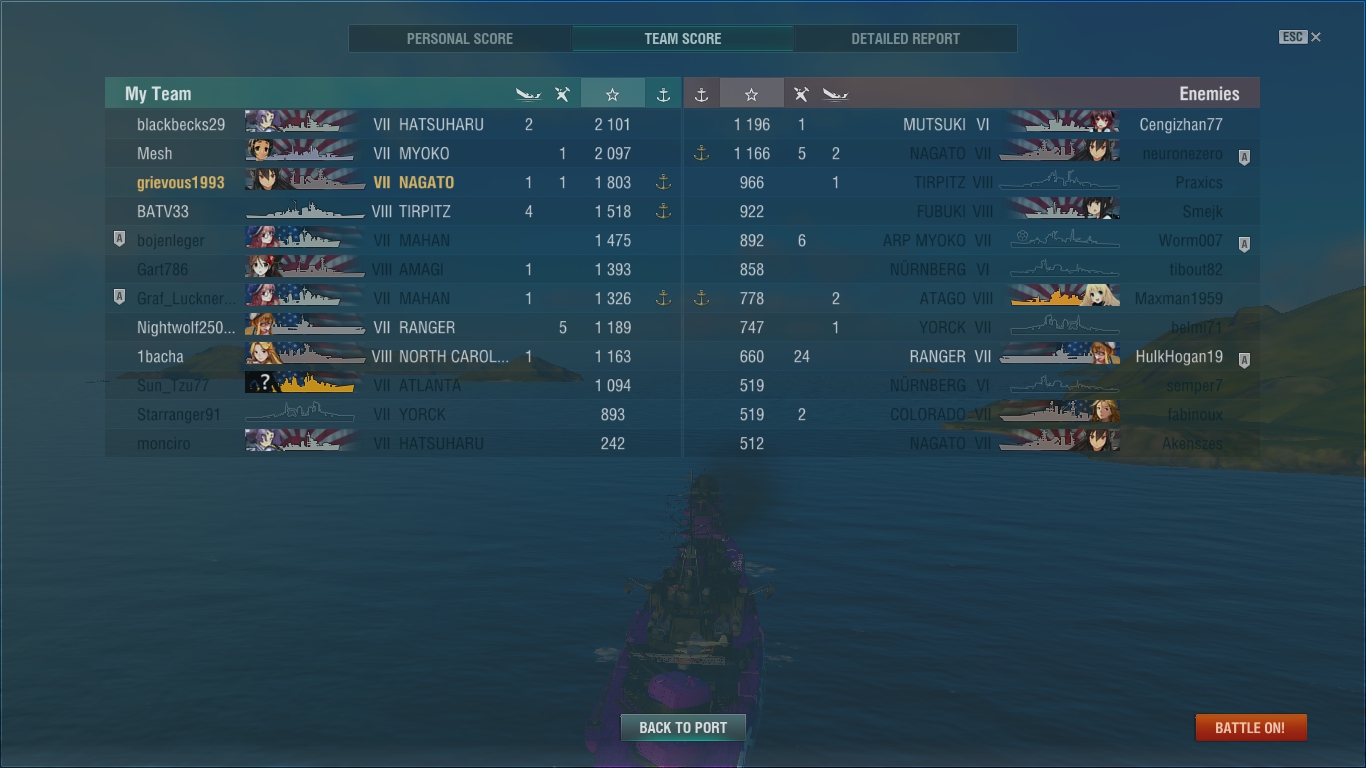
Task: Return with the Back to Port button
Action: 683,727
